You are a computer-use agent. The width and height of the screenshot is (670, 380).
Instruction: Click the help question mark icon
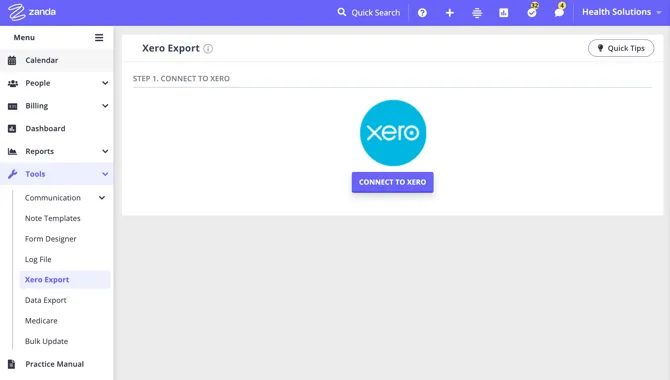(422, 13)
